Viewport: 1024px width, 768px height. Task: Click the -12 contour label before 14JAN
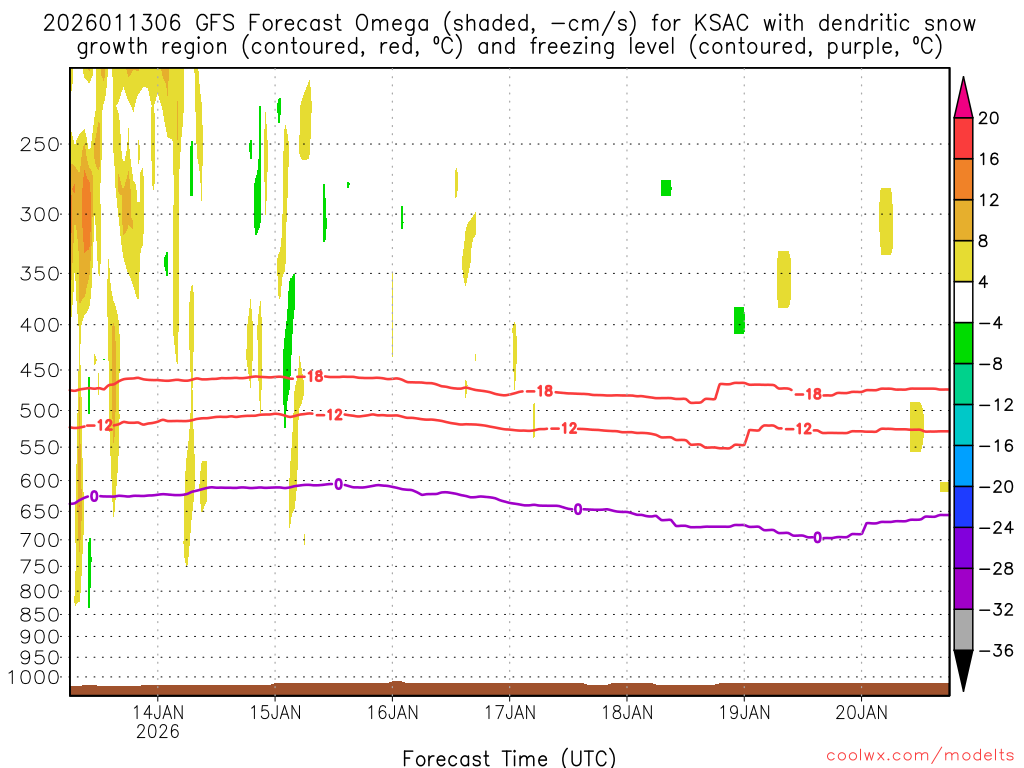tap(100, 425)
